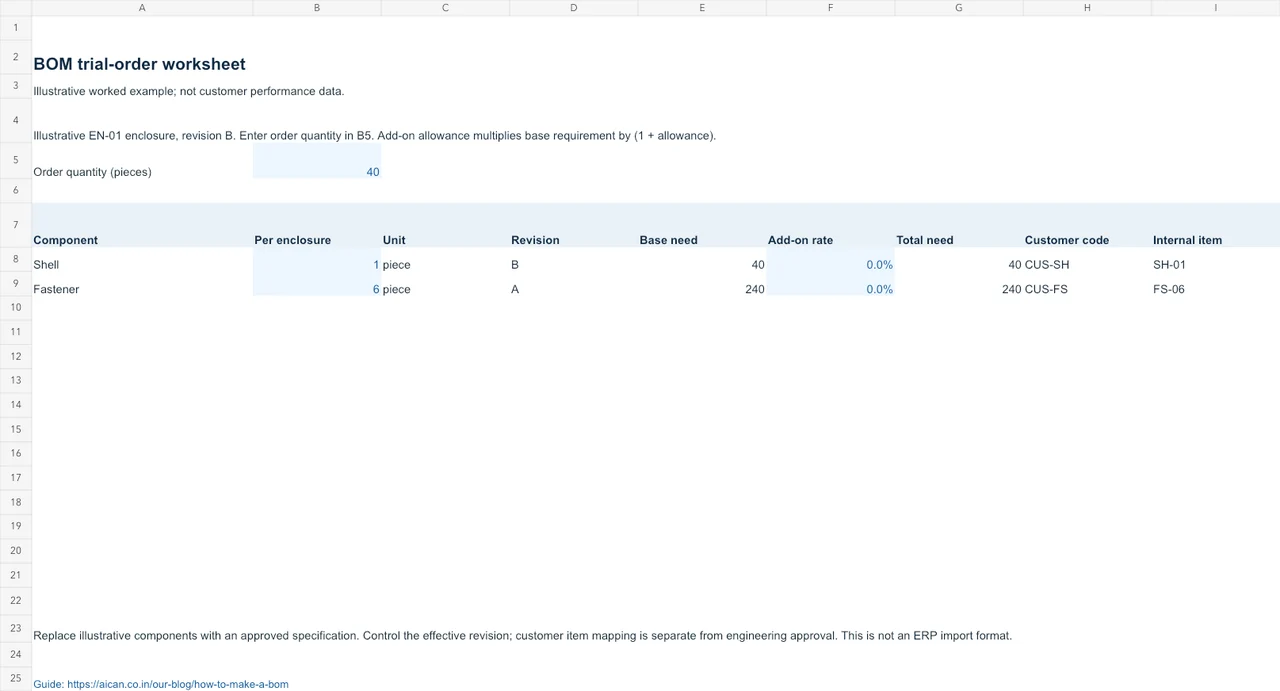Image resolution: width=1280 pixels, height=691 pixels.
Task: Click the 'Add-on rate' header cell
Action: pos(830,225)
